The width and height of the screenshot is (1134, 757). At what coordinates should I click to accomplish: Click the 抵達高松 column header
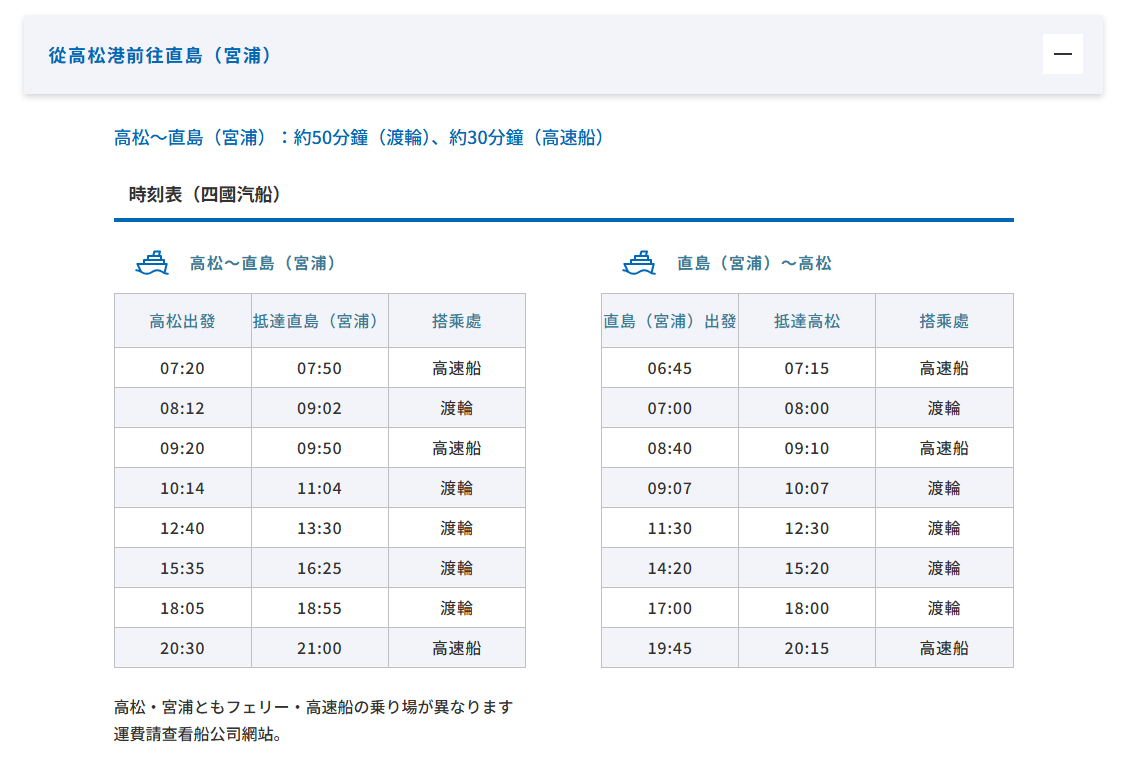coord(807,321)
